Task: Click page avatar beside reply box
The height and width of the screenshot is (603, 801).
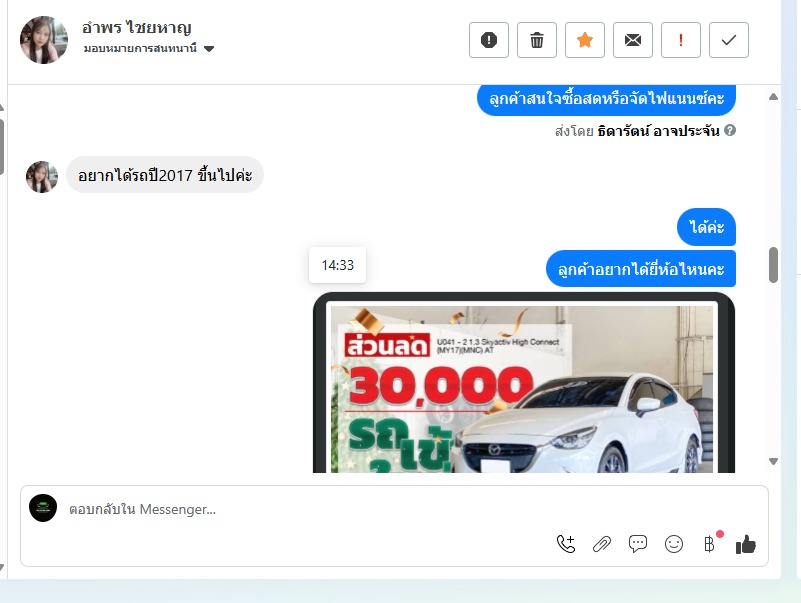Action: click(x=43, y=508)
